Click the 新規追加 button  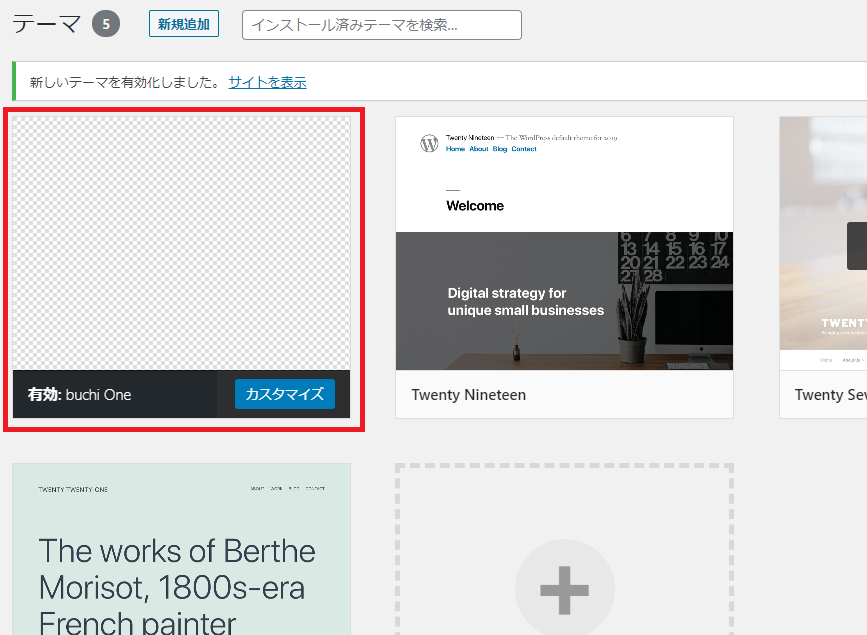pos(184,24)
